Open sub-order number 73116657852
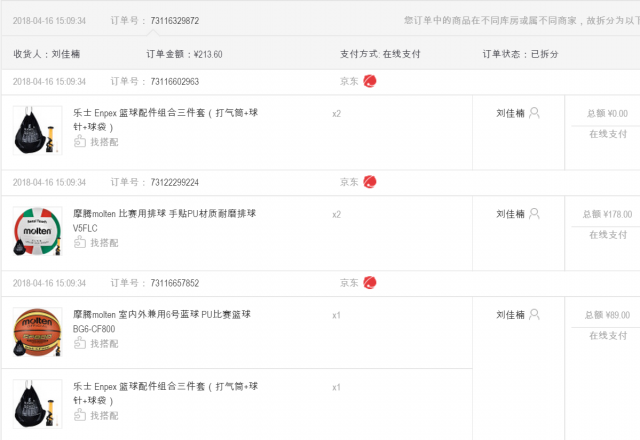Image resolution: width=640 pixels, height=440 pixels. pyautogui.click(x=175, y=283)
